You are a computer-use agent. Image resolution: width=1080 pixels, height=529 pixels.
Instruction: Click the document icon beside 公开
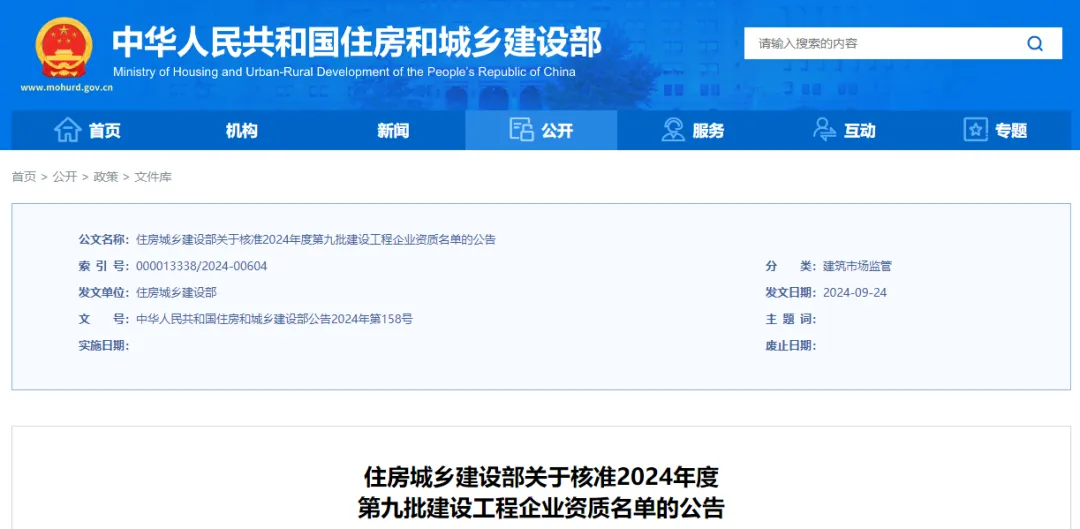(521, 129)
